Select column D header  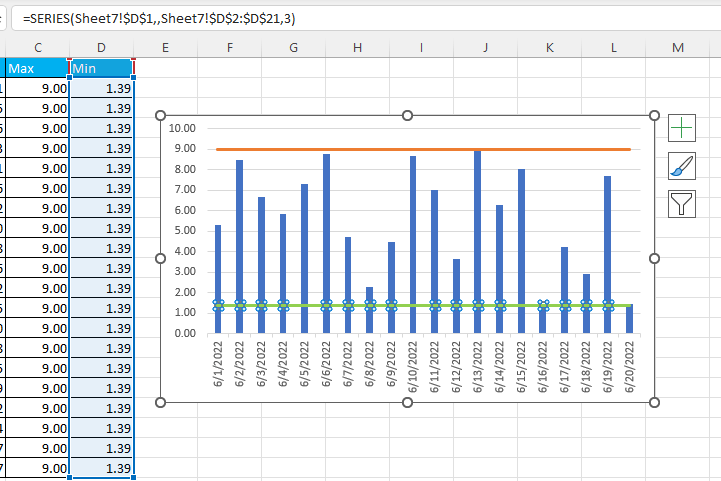click(102, 48)
